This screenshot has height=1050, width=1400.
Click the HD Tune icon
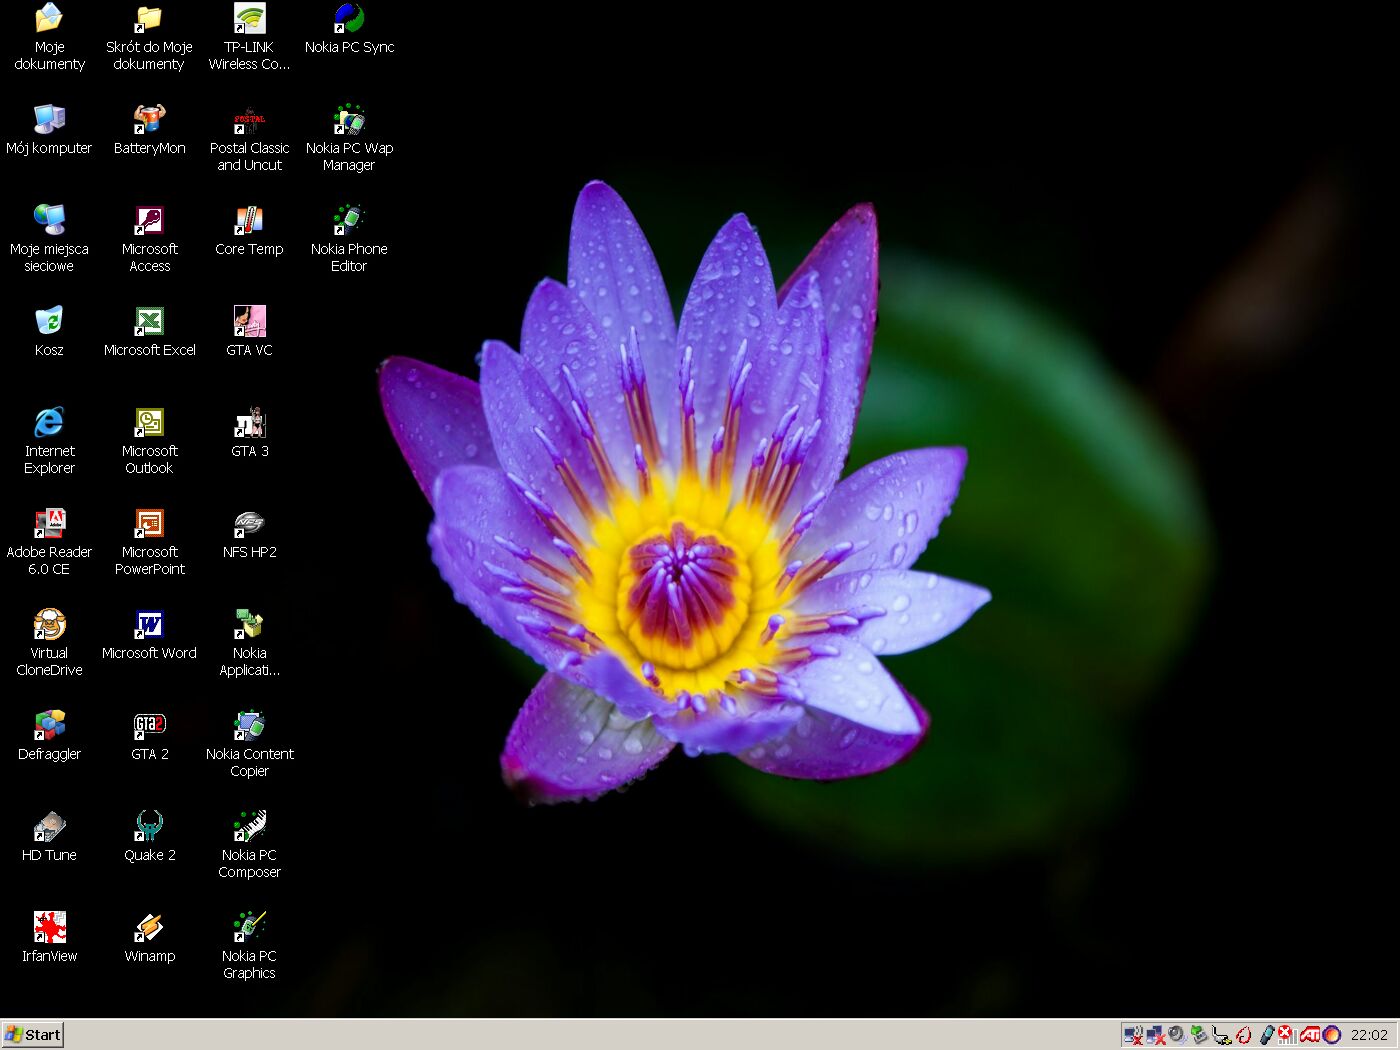pyautogui.click(x=49, y=826)
